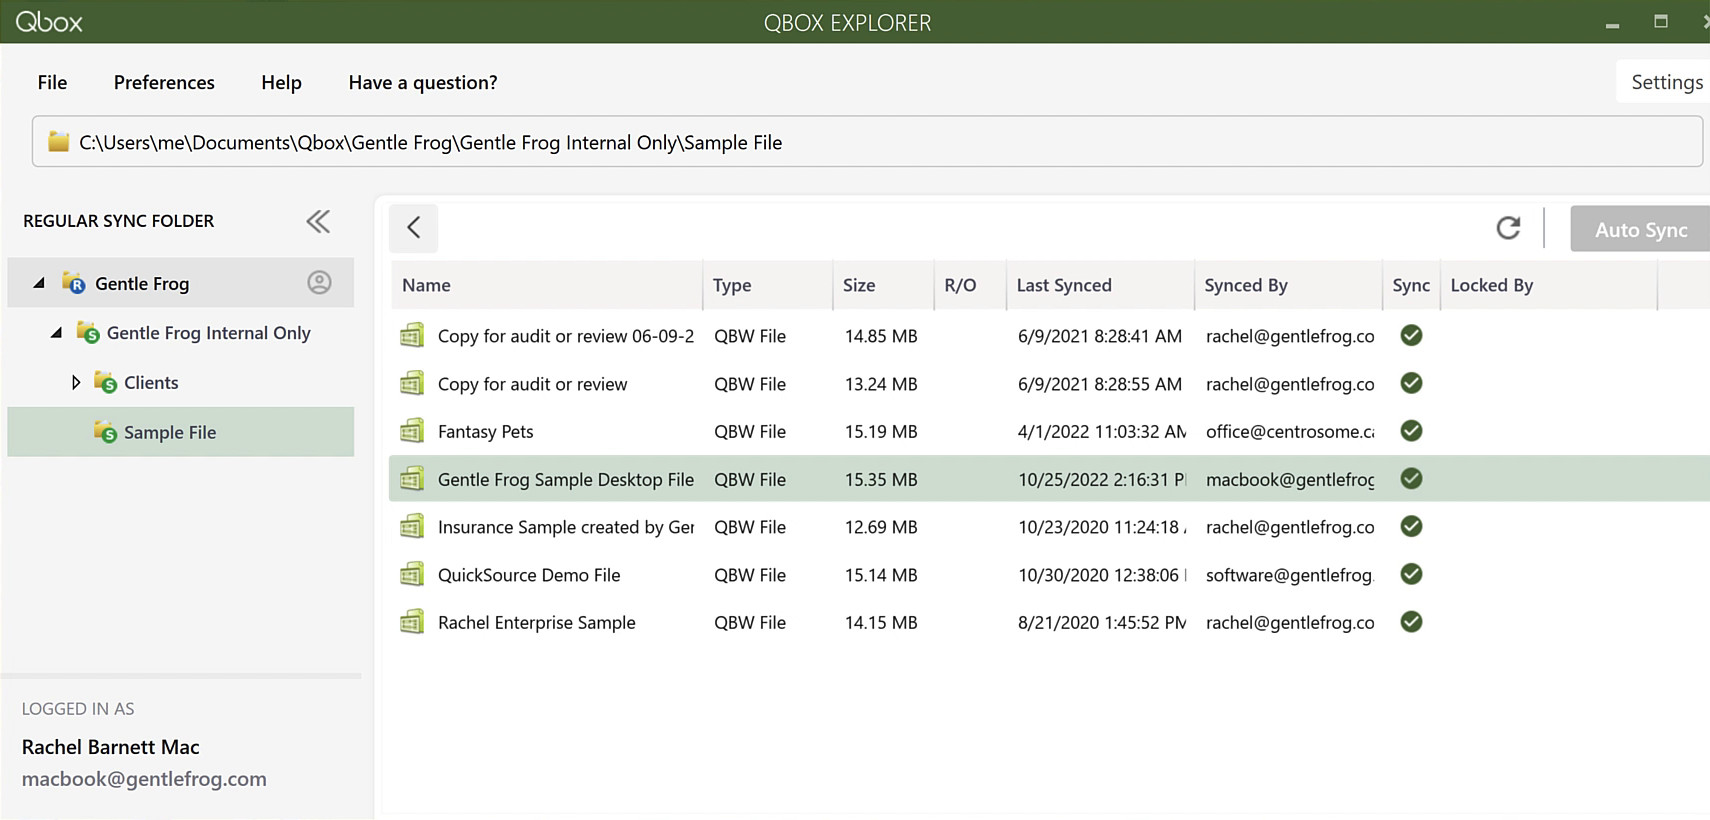Click the Rachel Barnett Mac user name
Screen dimensions: 1710x820
click(110, 747)
